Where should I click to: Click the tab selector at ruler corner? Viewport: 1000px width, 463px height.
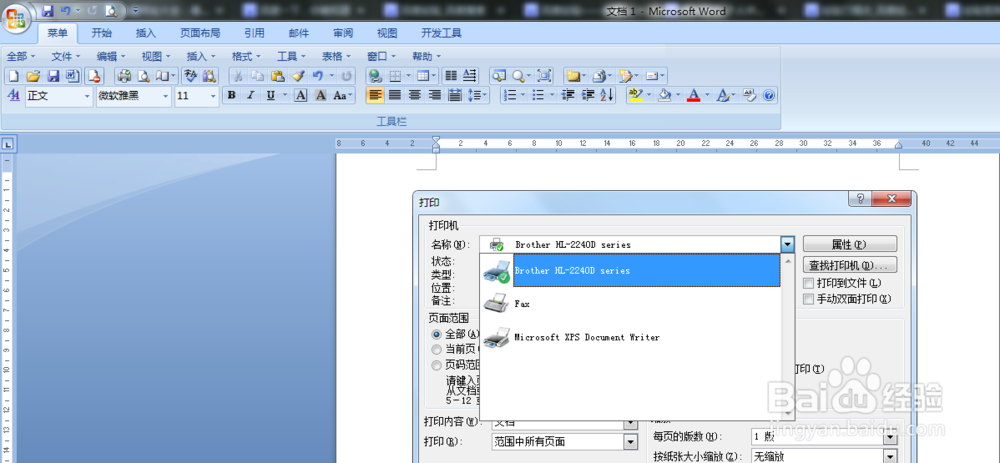pos(8,145)
